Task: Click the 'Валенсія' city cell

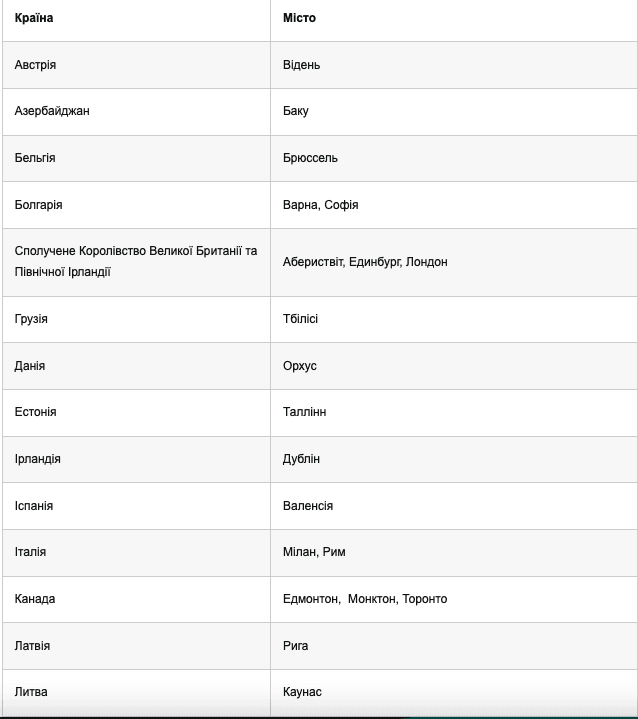Action: [308, 506]
